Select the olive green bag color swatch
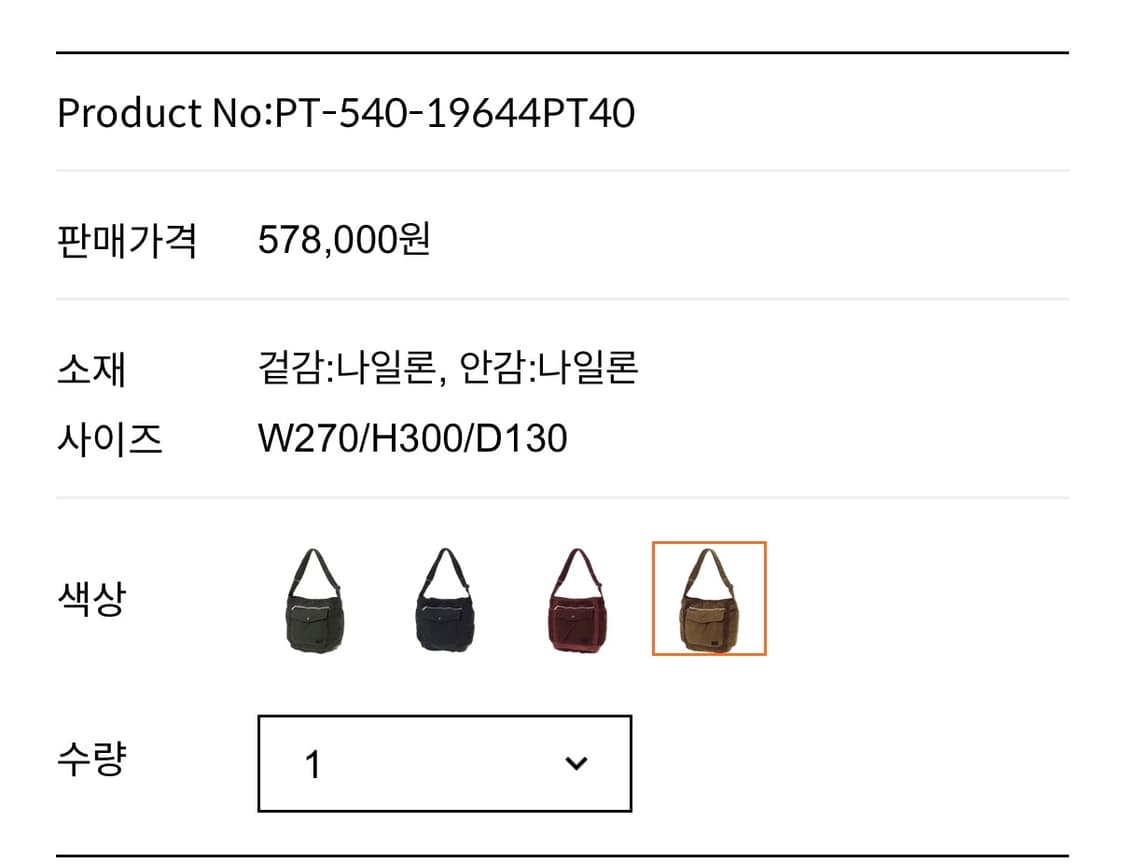This screenshot has height=865, width=1125. (315, 600)
